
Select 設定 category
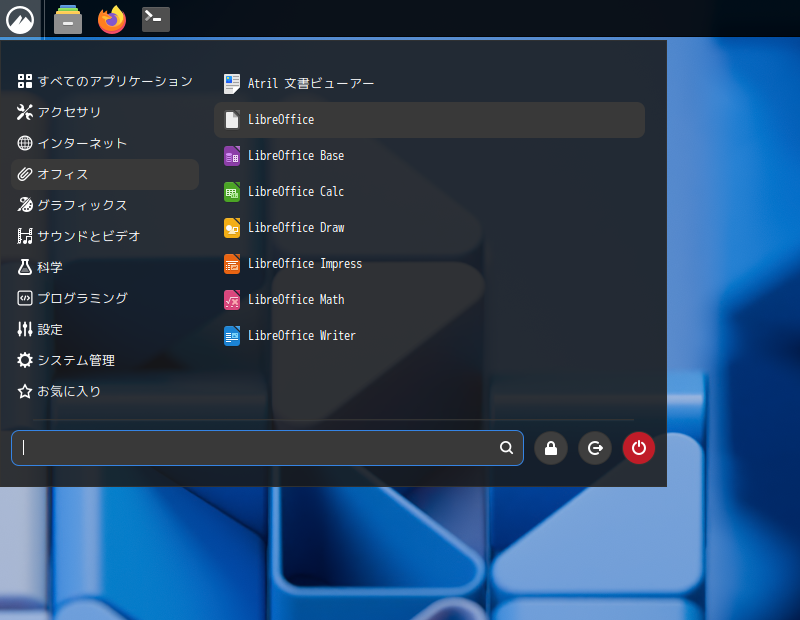[x=105, y=330]
